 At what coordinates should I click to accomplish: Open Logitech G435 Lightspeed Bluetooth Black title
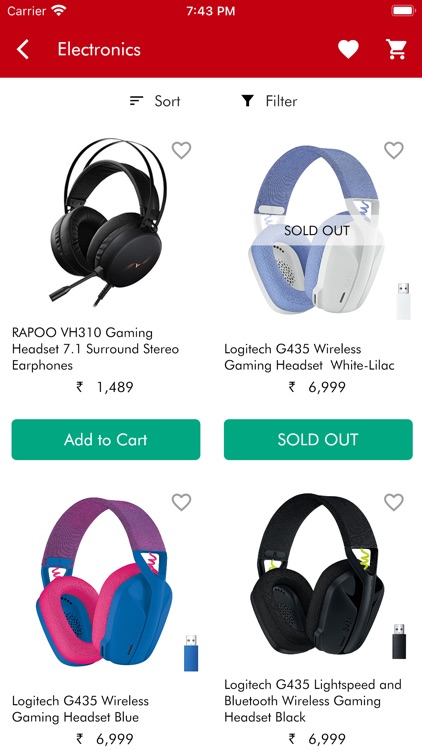pos(313,701)
